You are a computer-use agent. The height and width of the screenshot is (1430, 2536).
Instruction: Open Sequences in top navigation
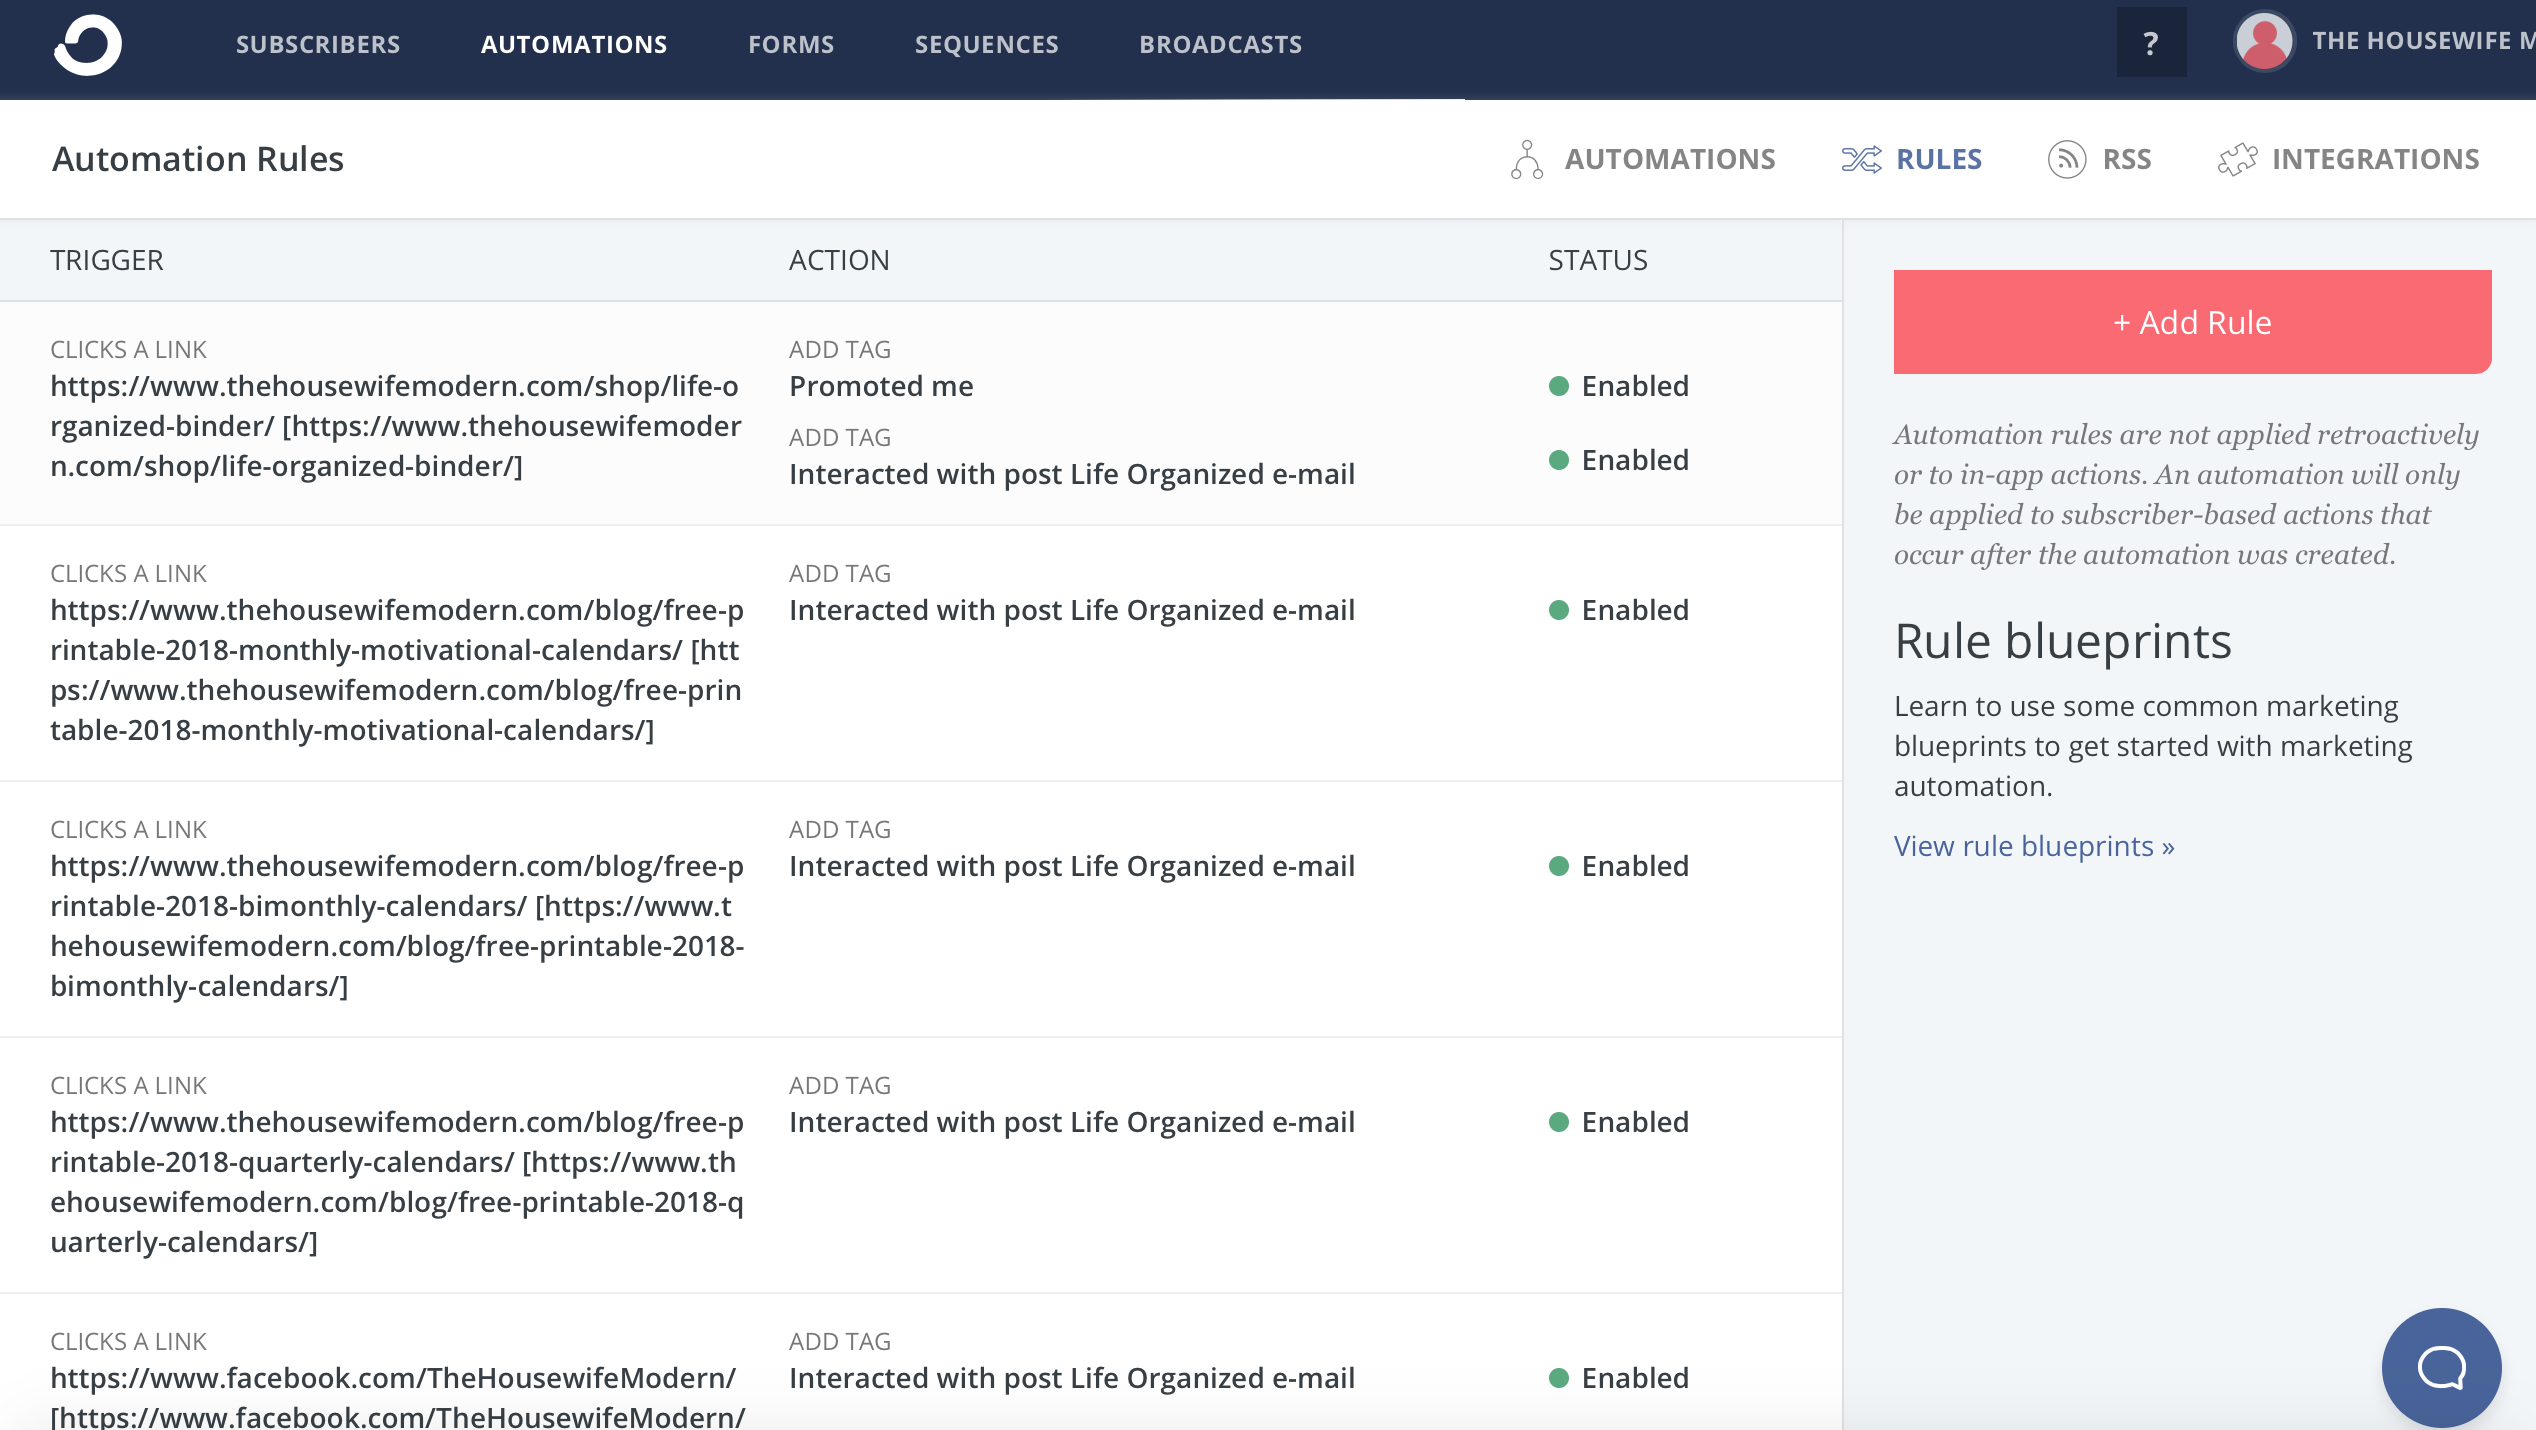987,44
